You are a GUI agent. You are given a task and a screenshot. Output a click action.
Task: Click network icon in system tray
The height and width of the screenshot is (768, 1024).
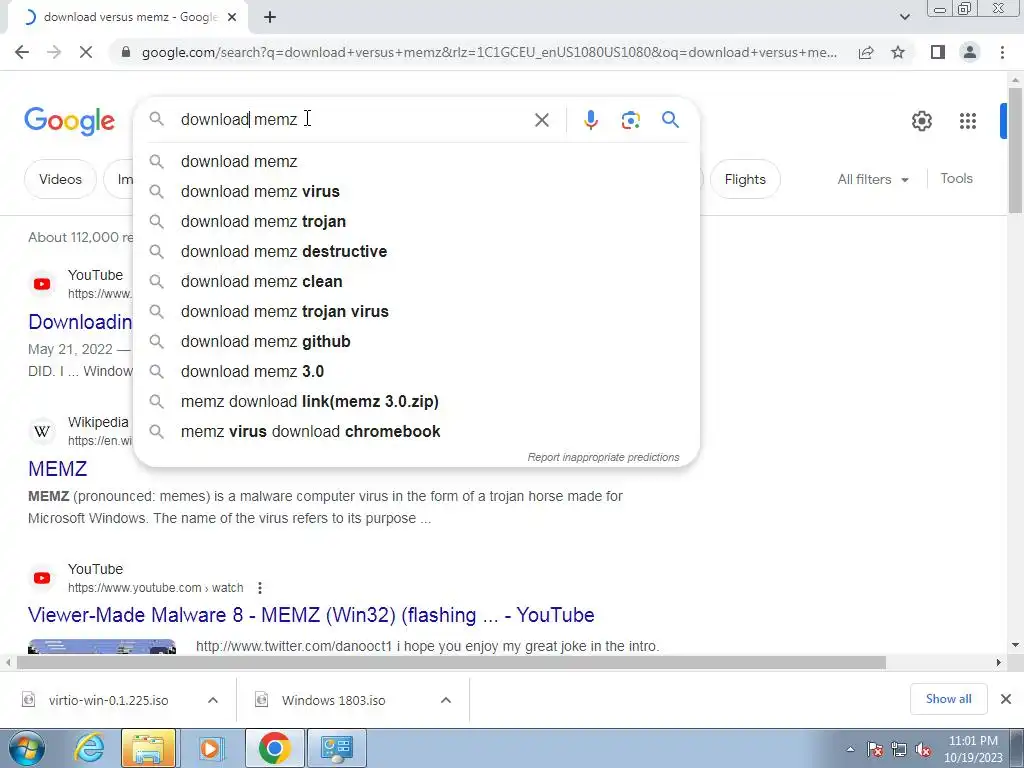(x=899, y=750)
